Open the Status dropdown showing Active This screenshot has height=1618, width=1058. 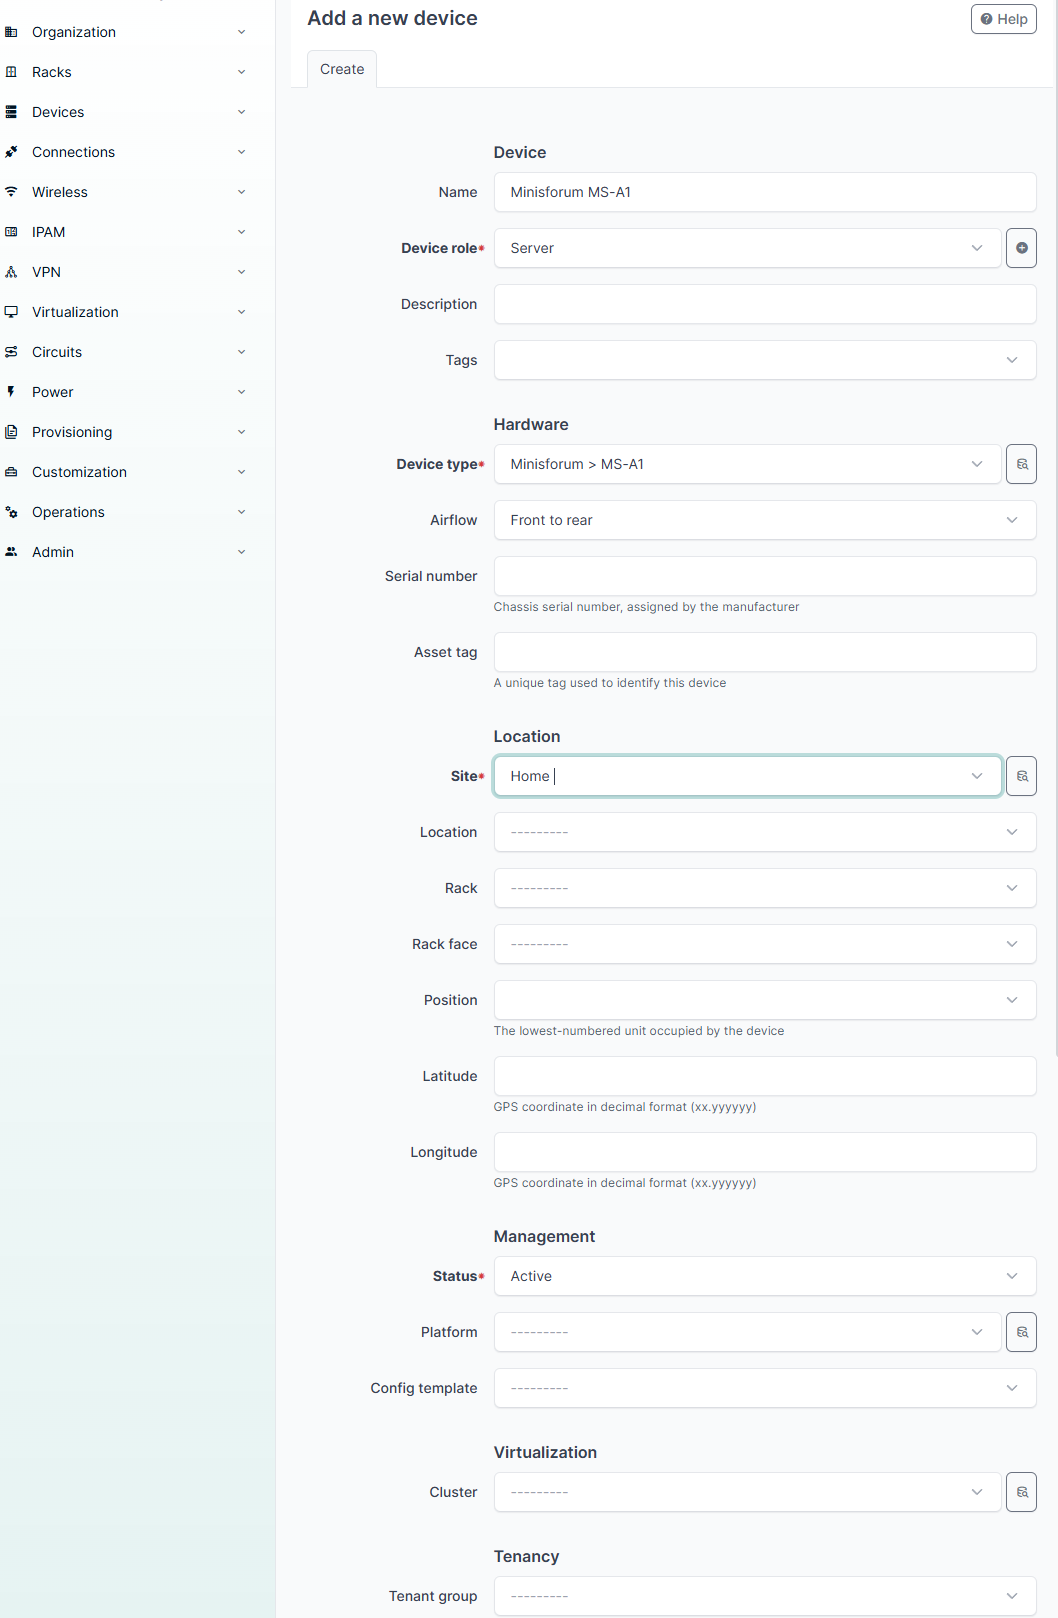coord(764,1276)
